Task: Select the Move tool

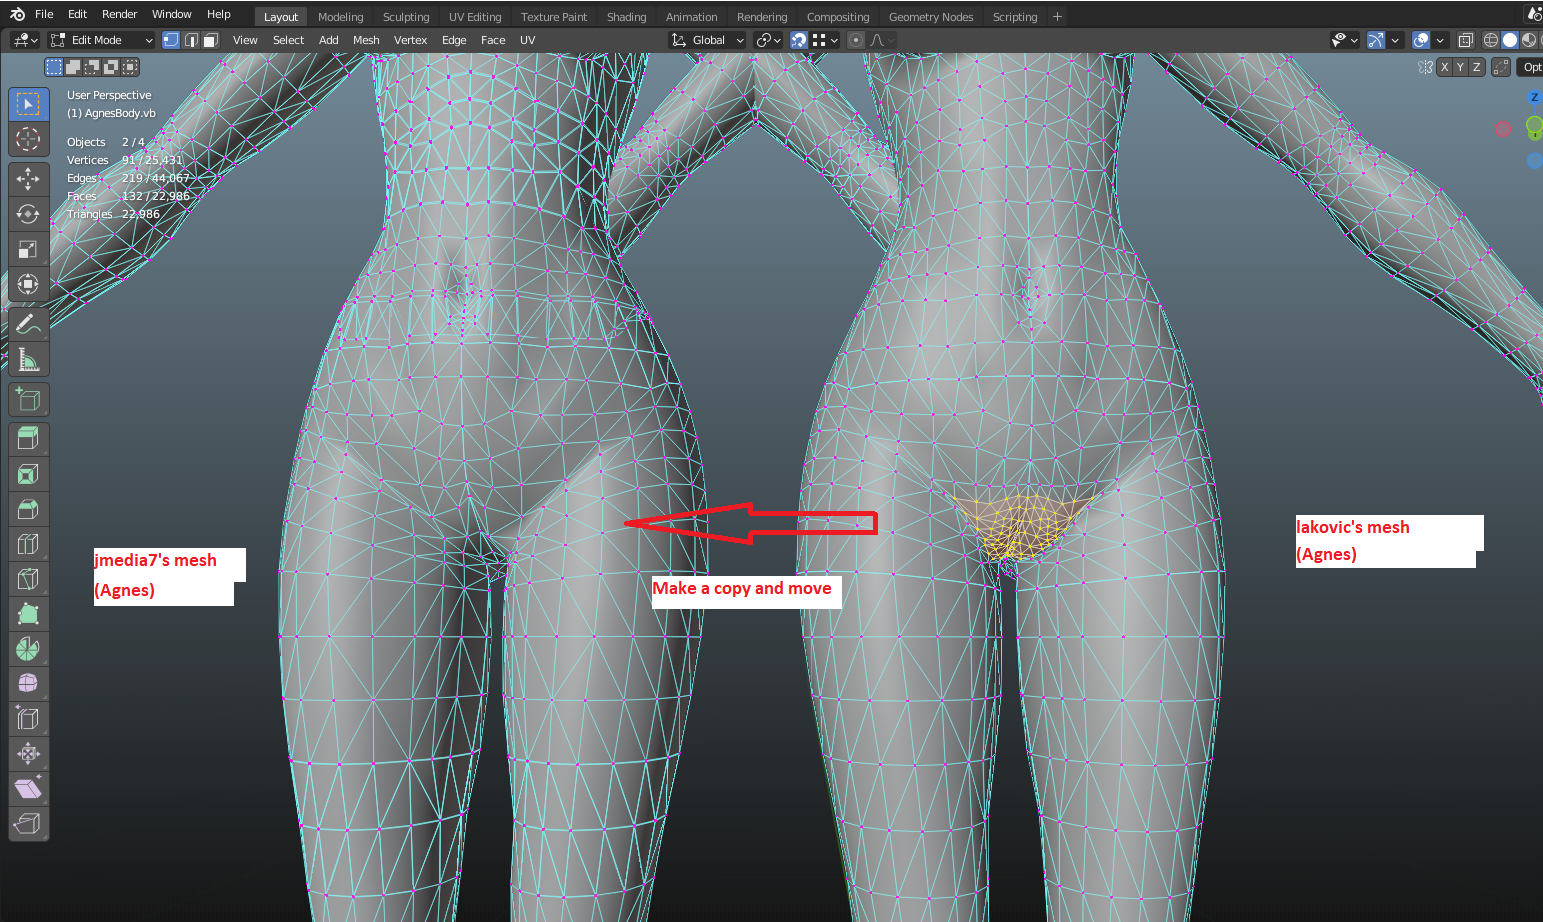Action: click(28, 179)
